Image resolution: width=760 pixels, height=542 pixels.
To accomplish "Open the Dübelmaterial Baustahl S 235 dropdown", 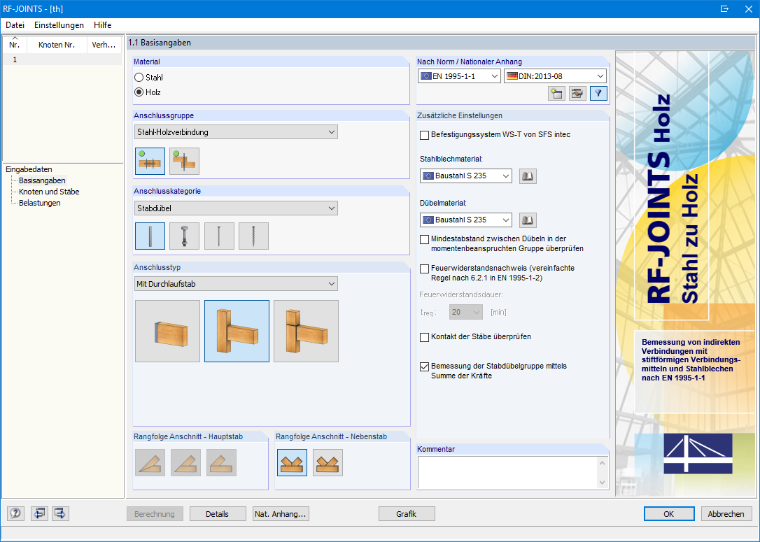I will (466, 220).
